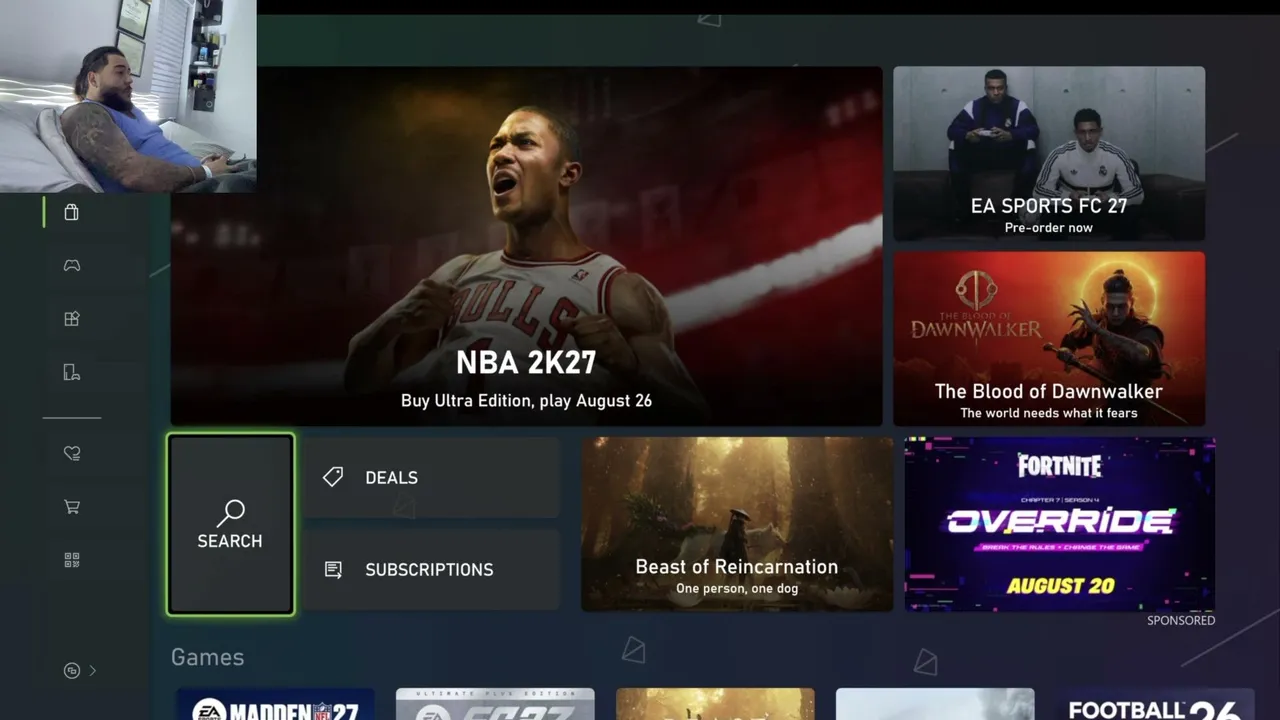Click the streamer webcam overlay
This screenshot has width=1280, height=720.
[x=128, y=96]
